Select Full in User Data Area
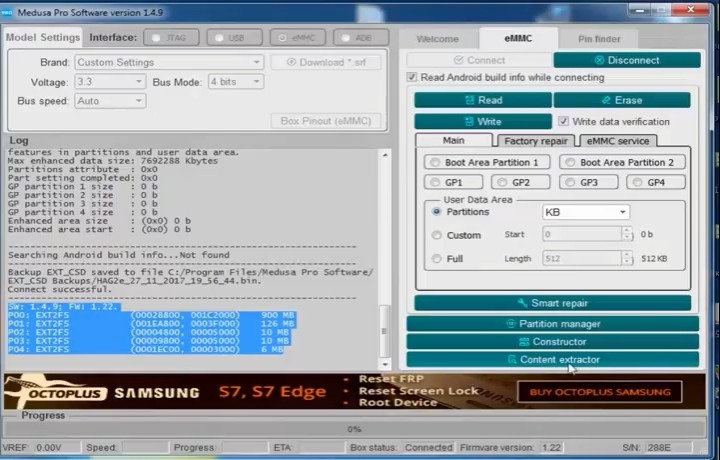 click(x=436, y=258)
